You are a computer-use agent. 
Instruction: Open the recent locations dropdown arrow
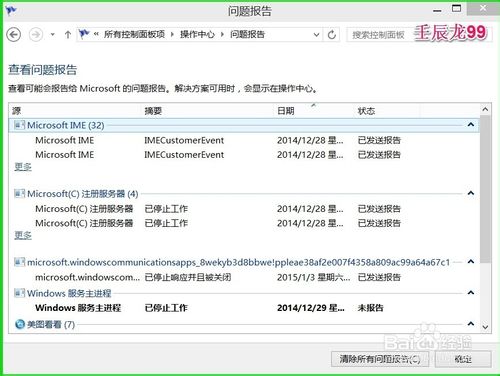(53, 34)
